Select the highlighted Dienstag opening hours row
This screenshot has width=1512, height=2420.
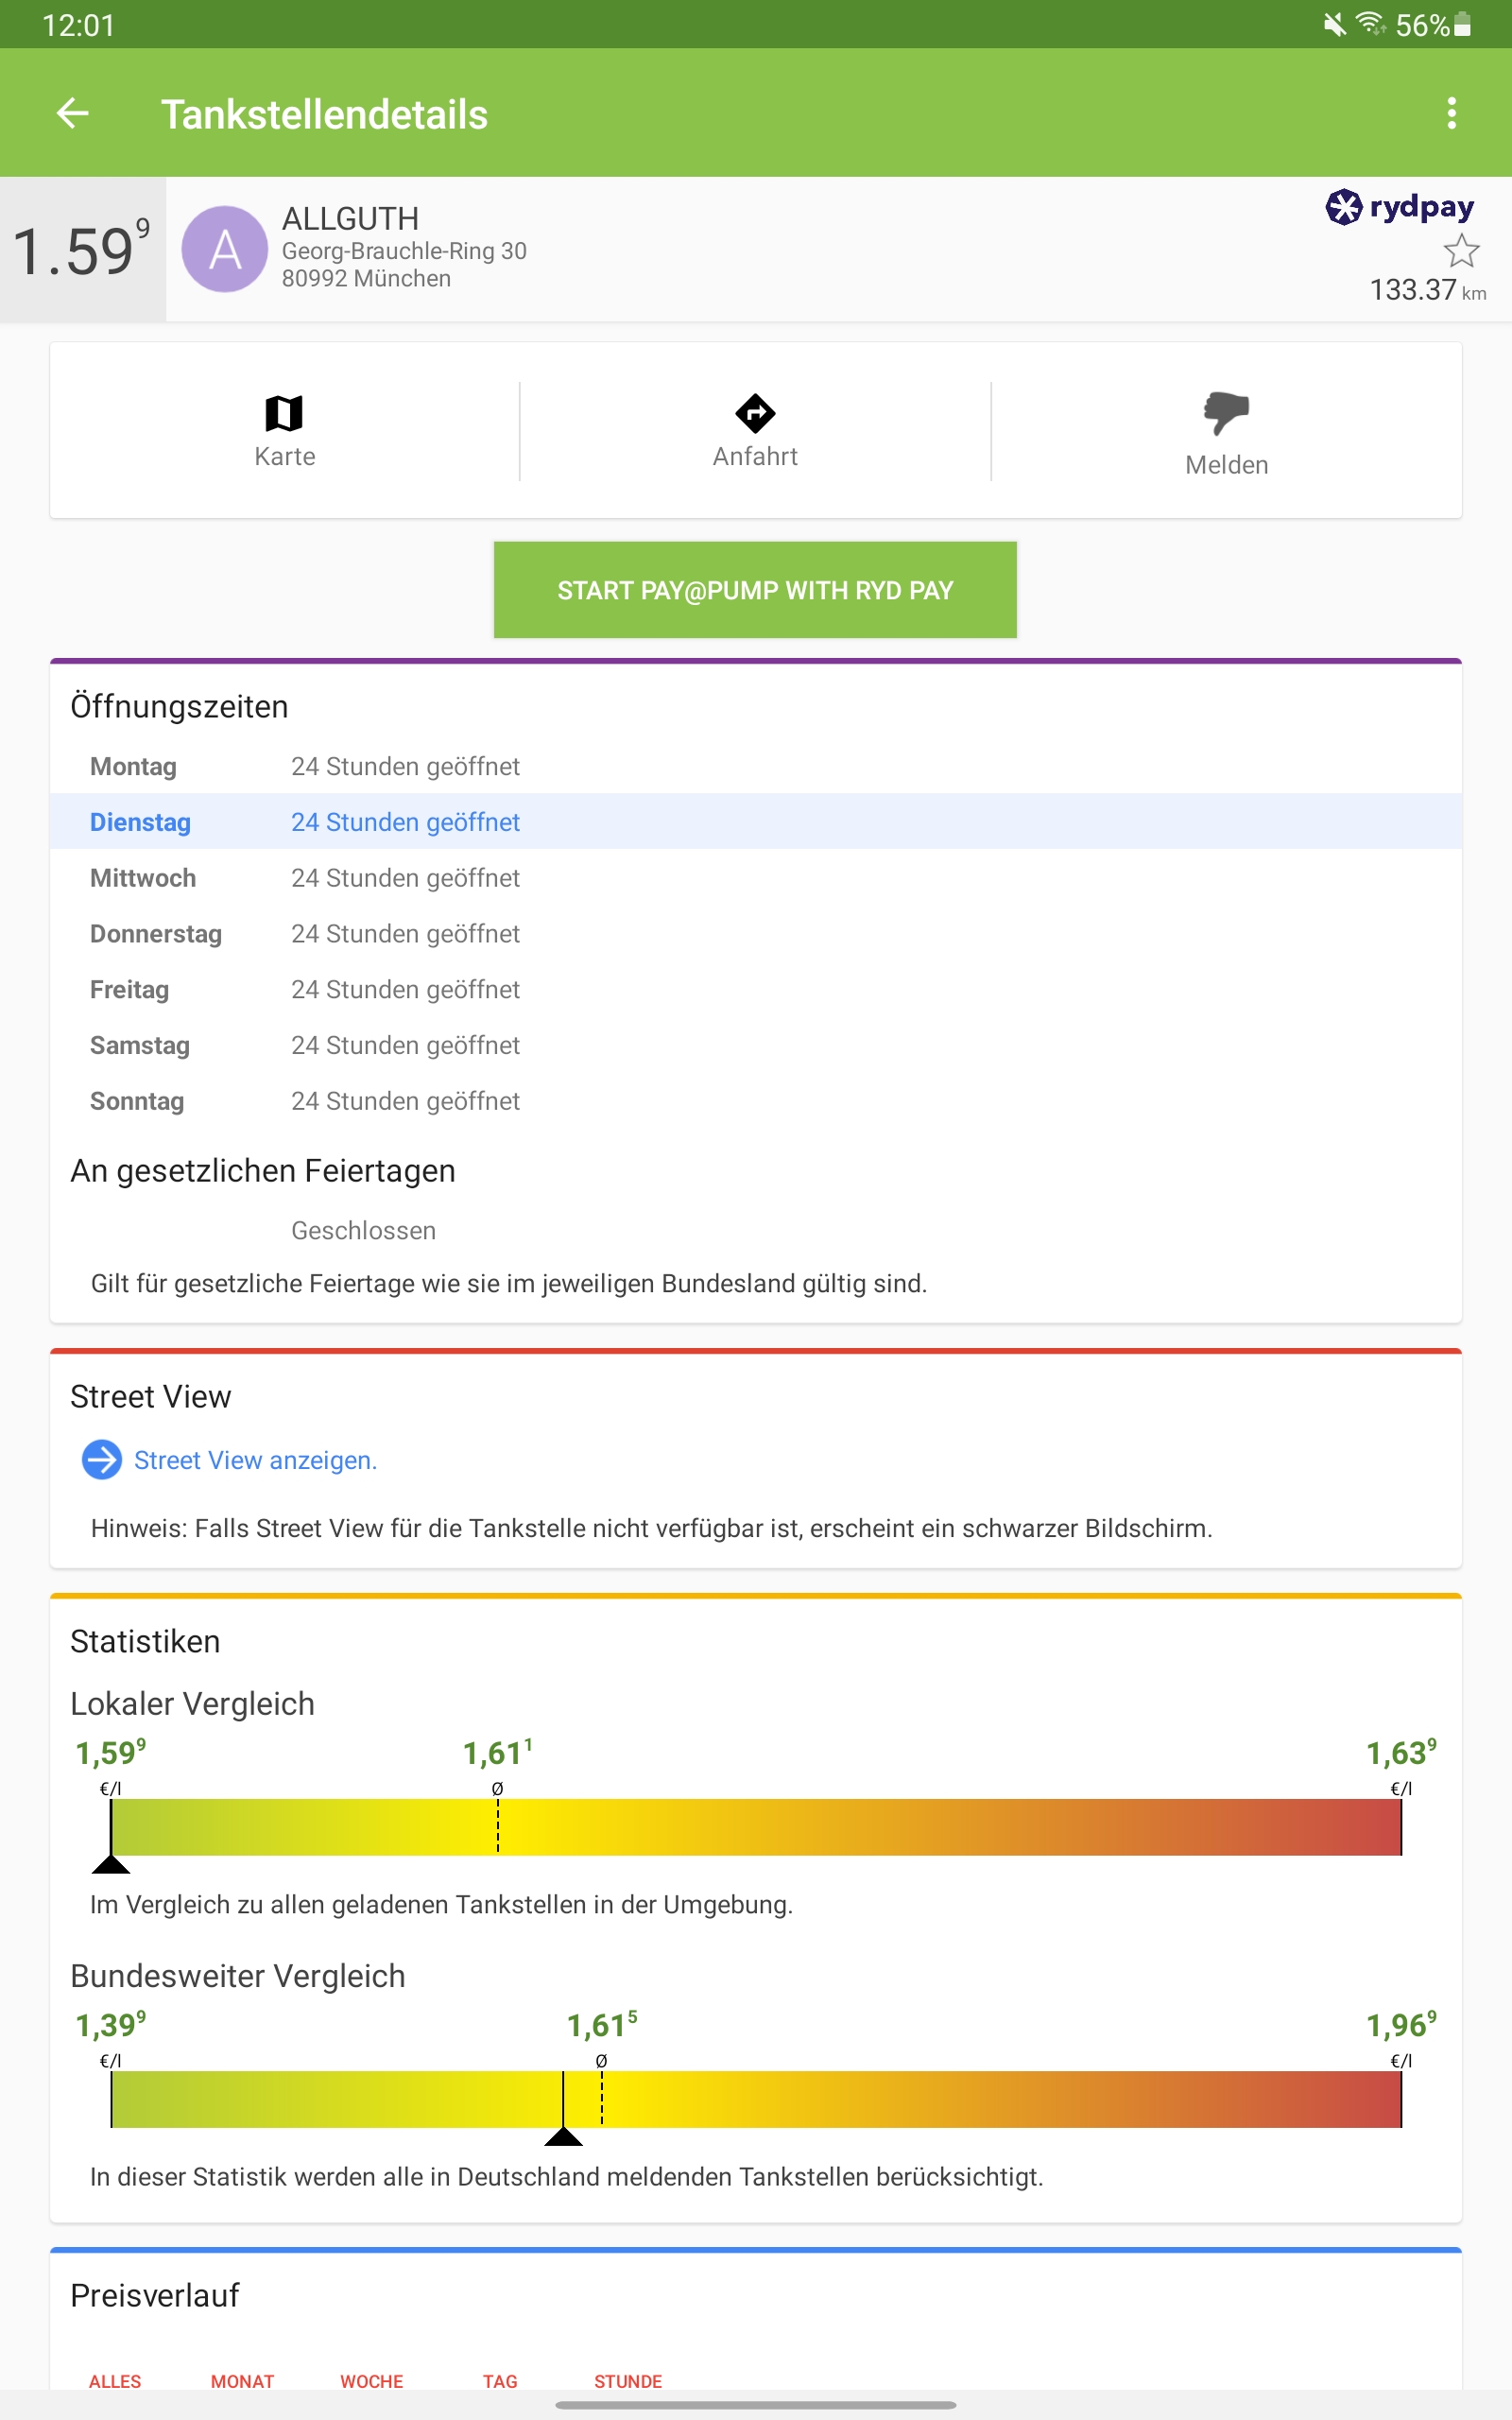click(x=755, y=822)
